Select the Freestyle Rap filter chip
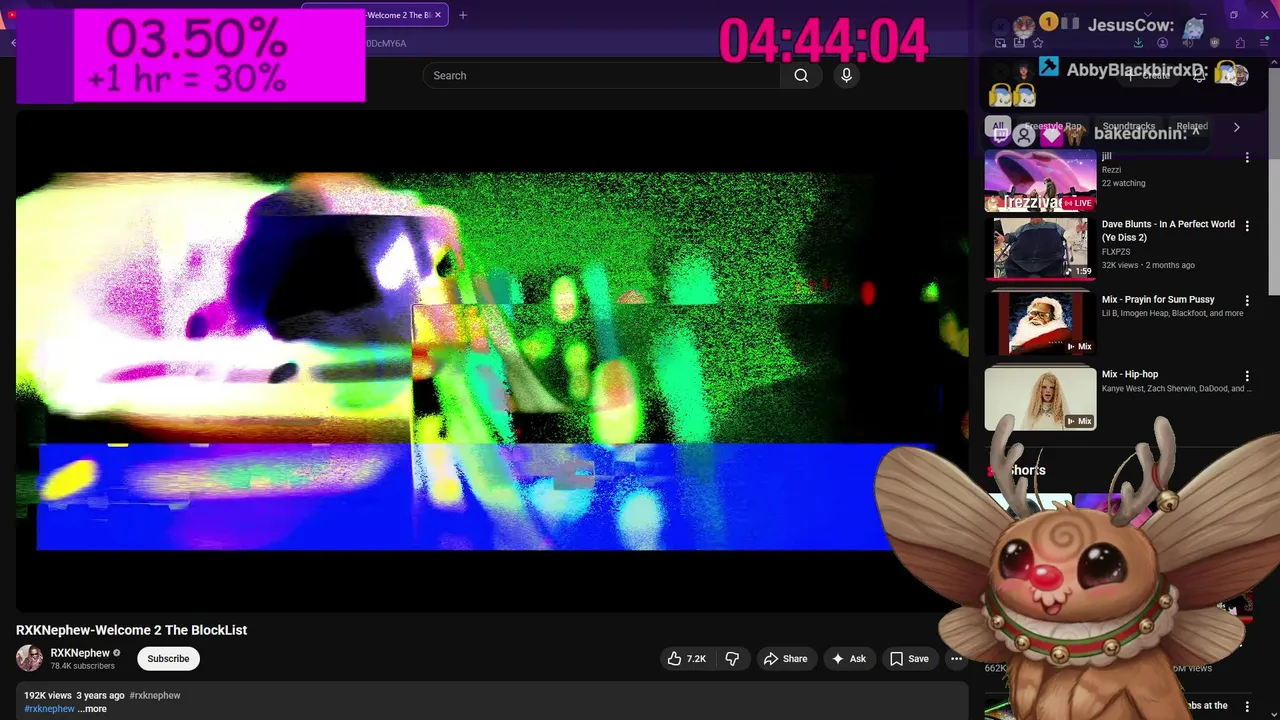 coord(1052,127)
